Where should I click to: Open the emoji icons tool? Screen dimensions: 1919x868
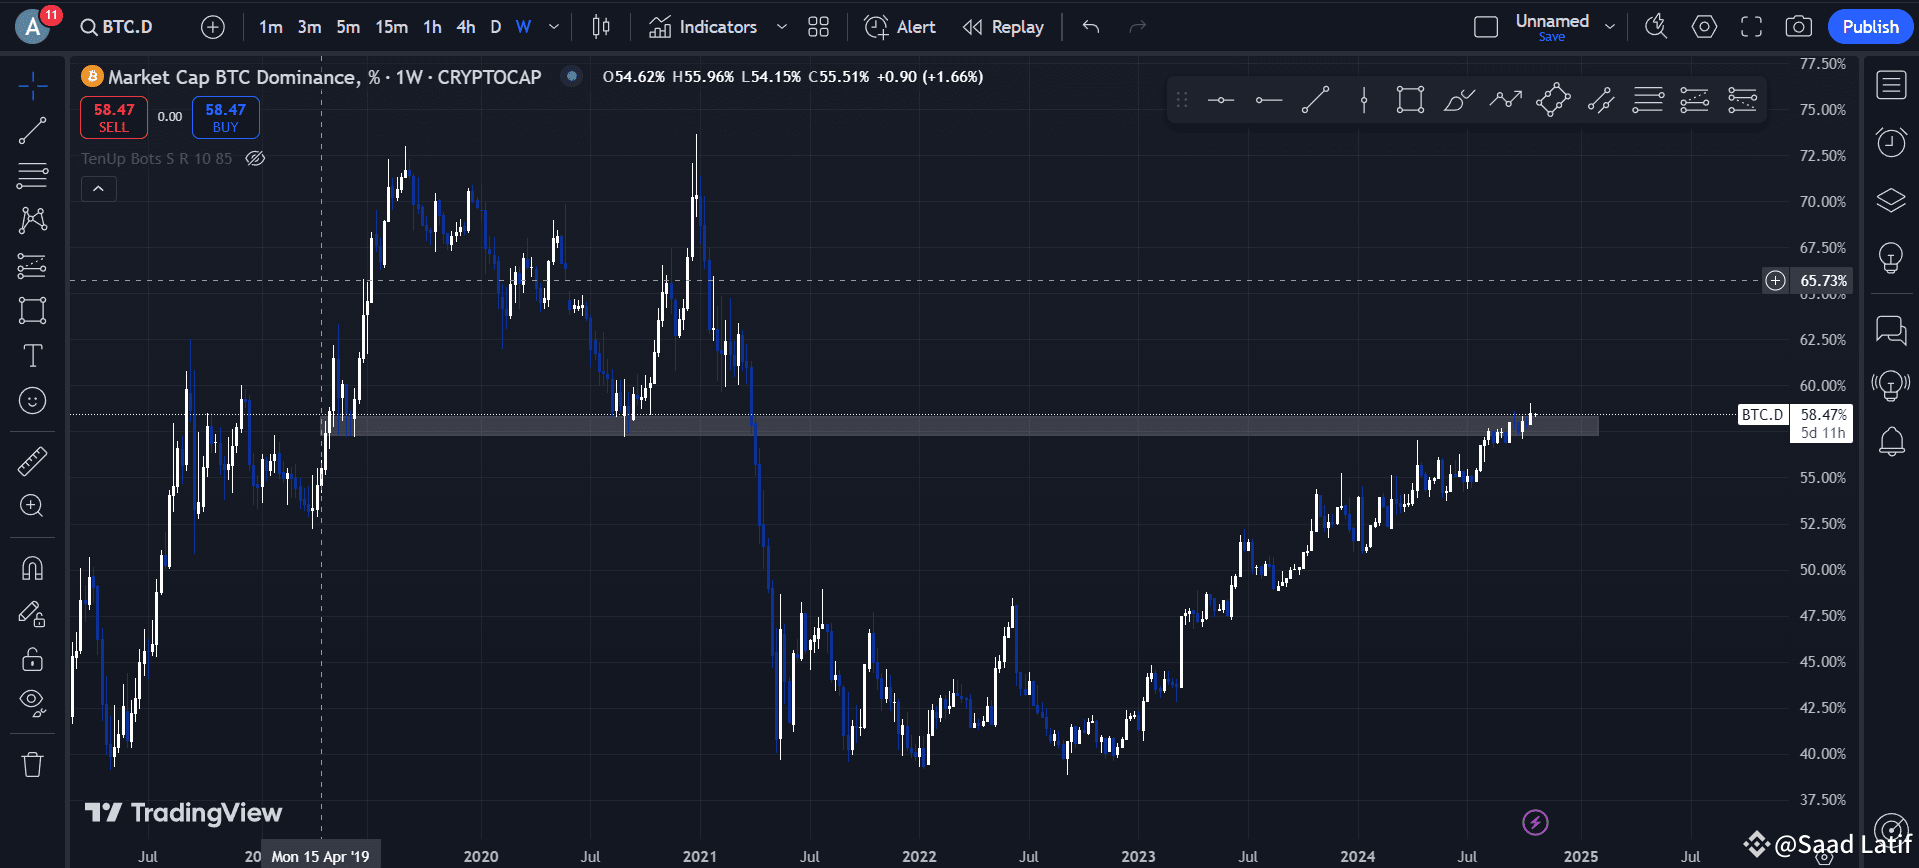pyautogui.click(x=33, y=401)
